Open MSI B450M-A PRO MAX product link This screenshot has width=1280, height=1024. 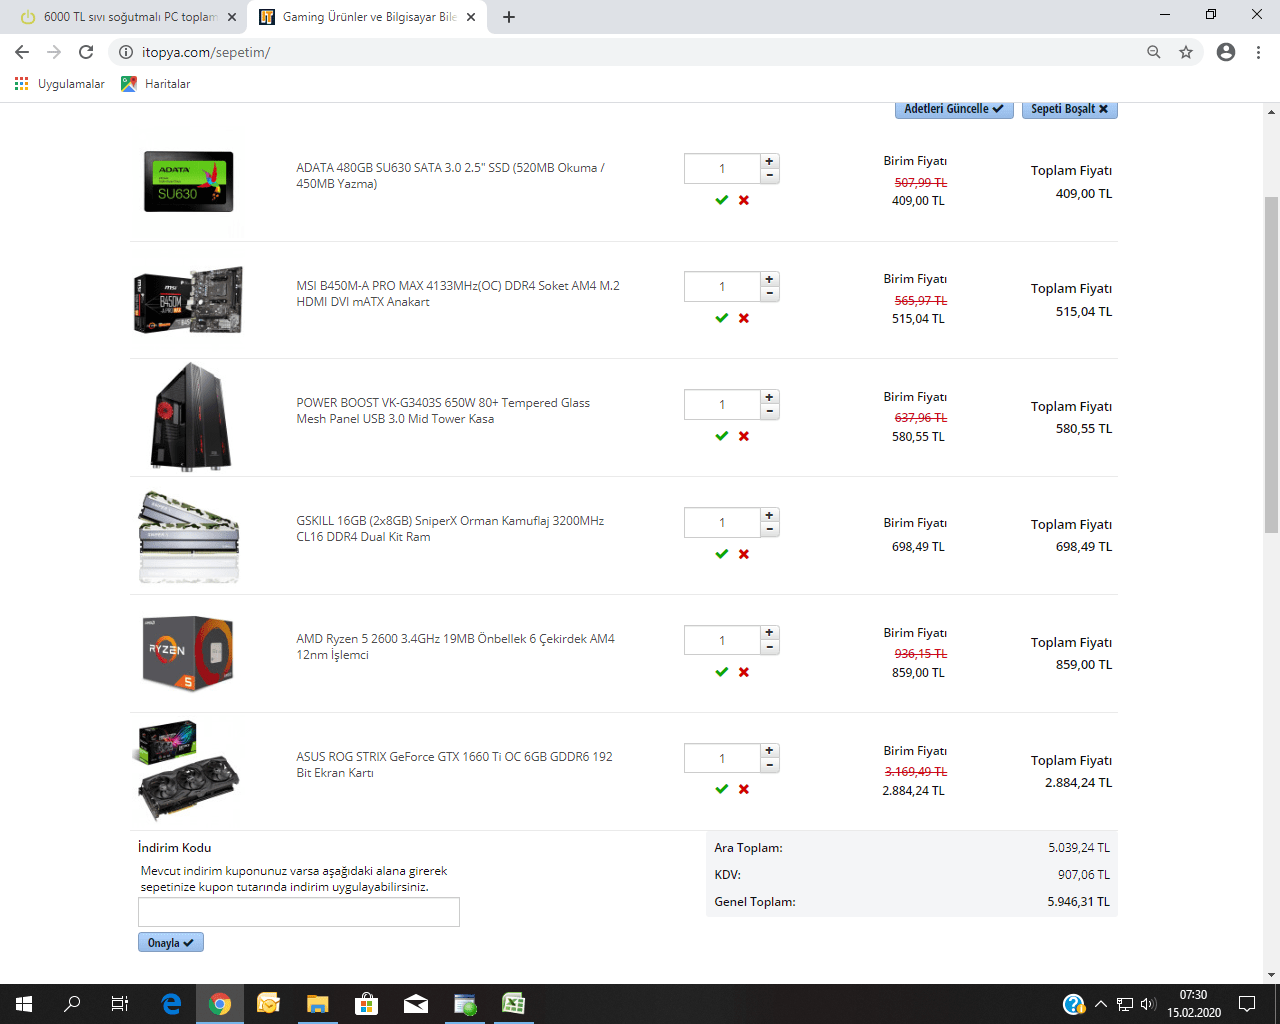tap(458, 294)
